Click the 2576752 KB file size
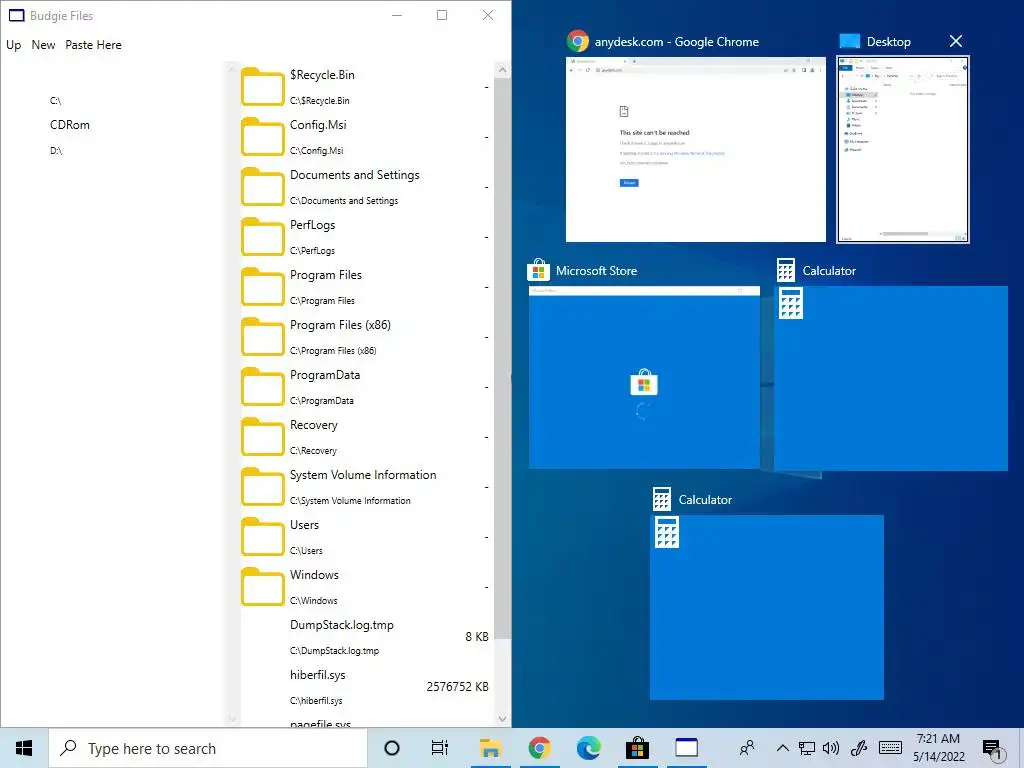 pos(457,687)
